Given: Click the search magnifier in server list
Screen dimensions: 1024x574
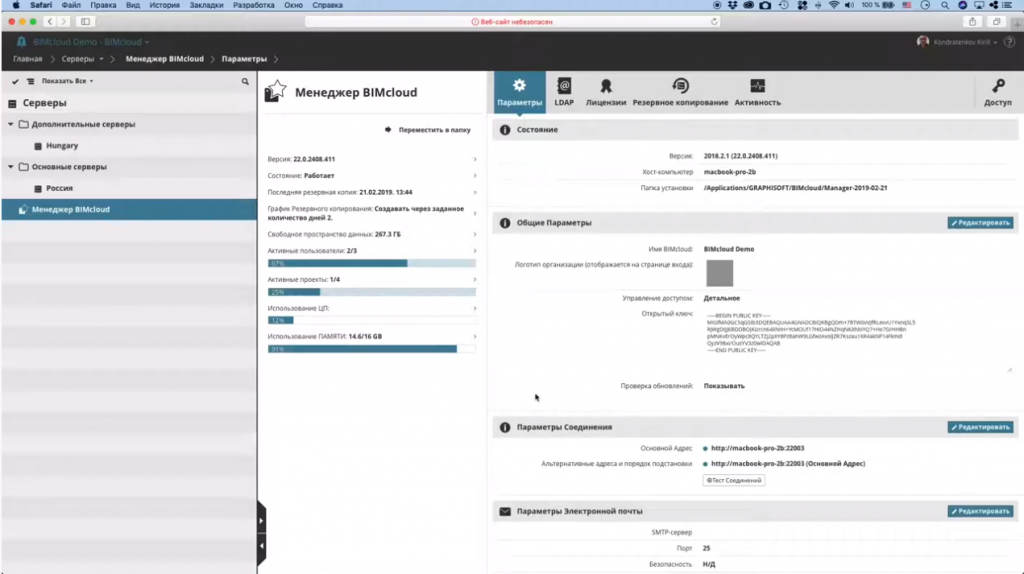Looking at the screenshot, I should (x=245, y=82).
